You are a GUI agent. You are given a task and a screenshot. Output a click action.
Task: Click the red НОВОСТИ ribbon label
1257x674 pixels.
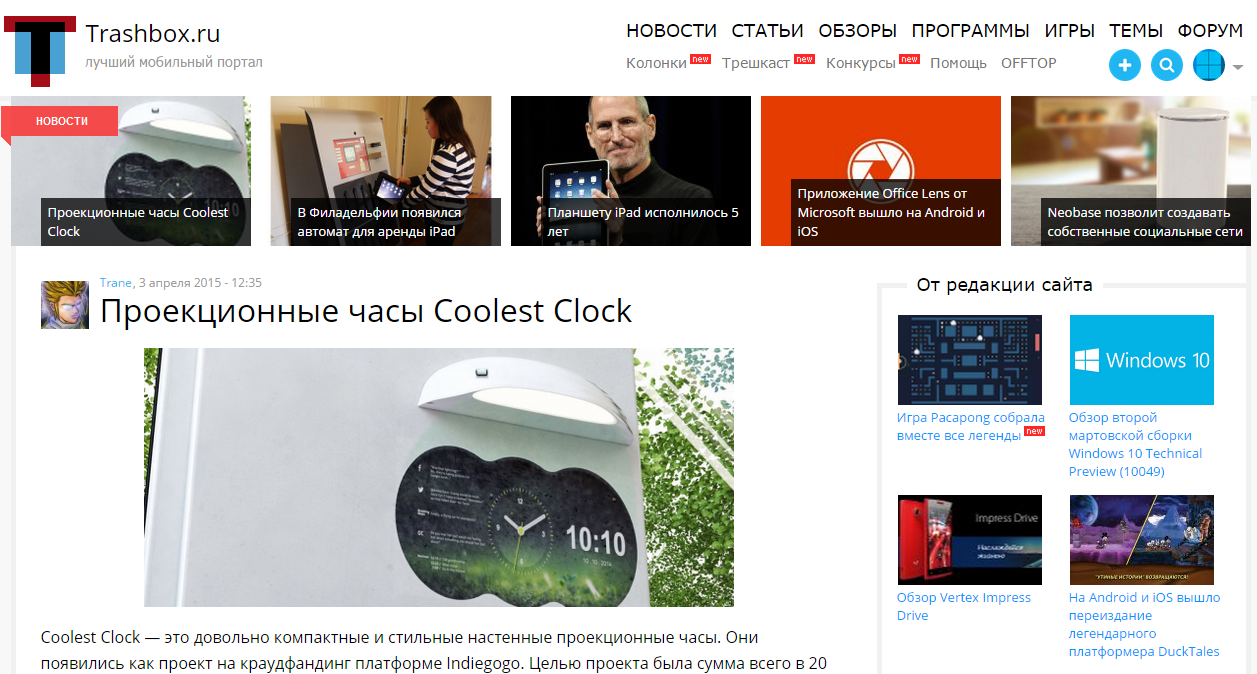tap(62, 121)
